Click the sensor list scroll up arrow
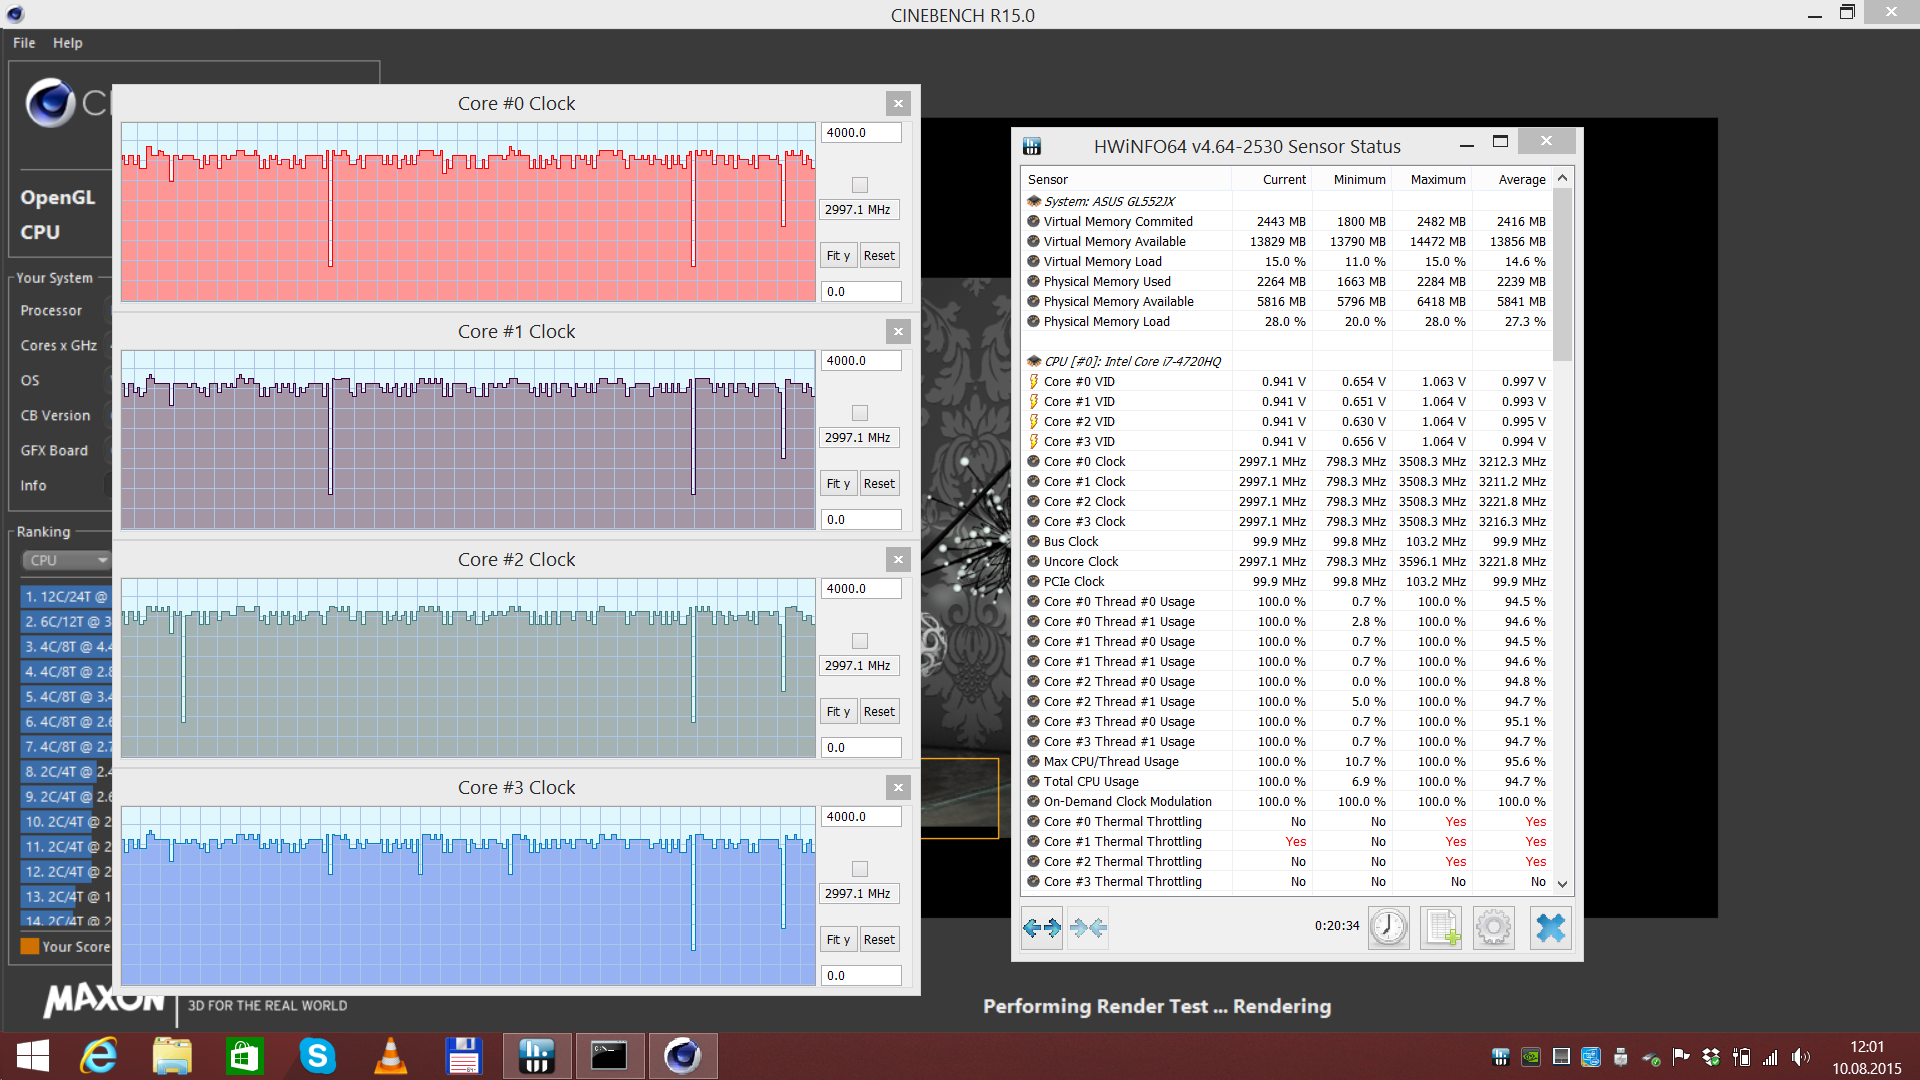This screenshot has width=1920, height=1080. click(x=1562, y=178)
